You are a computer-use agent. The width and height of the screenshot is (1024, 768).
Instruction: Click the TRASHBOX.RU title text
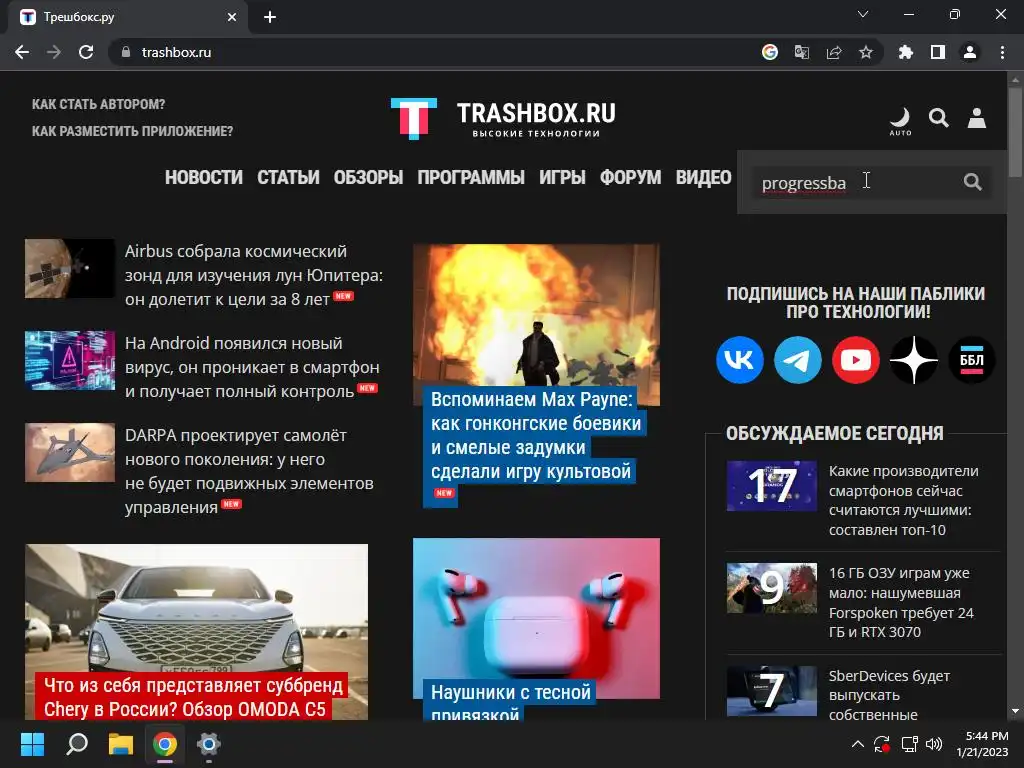536,113
